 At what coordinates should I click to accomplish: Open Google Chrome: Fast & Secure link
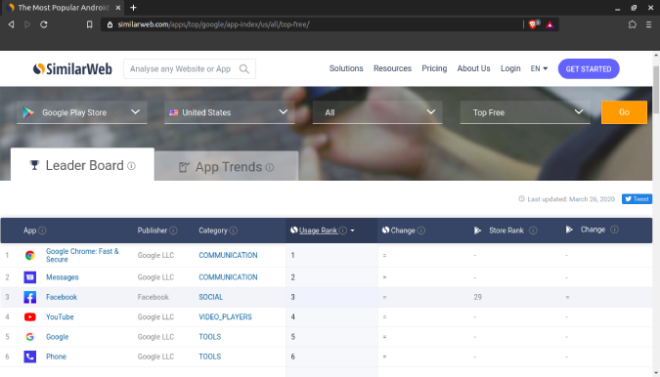pyautogui.click(x=82, y=255)
